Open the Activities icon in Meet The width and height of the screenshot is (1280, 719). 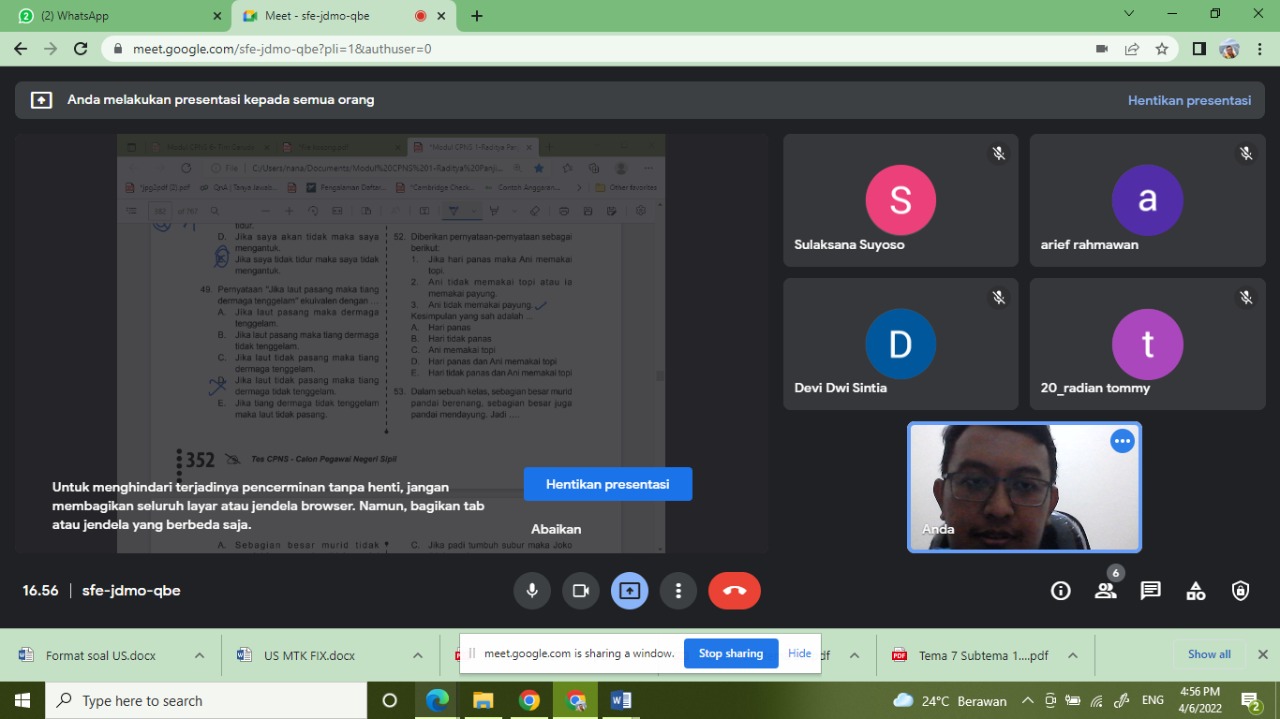(1195, 591)
